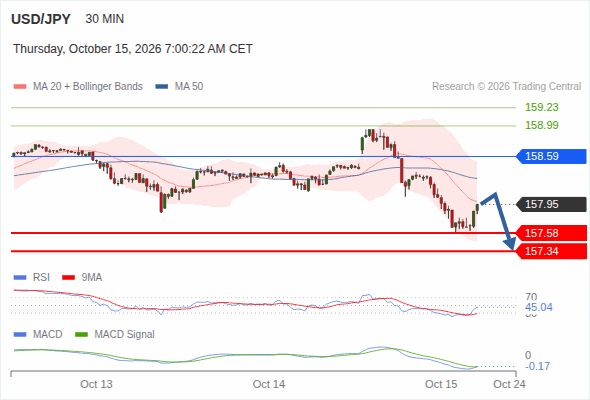This screenshot has width=590, height=400.
Task: Click the 9MA legend label
Action: (x=92, y=278)
